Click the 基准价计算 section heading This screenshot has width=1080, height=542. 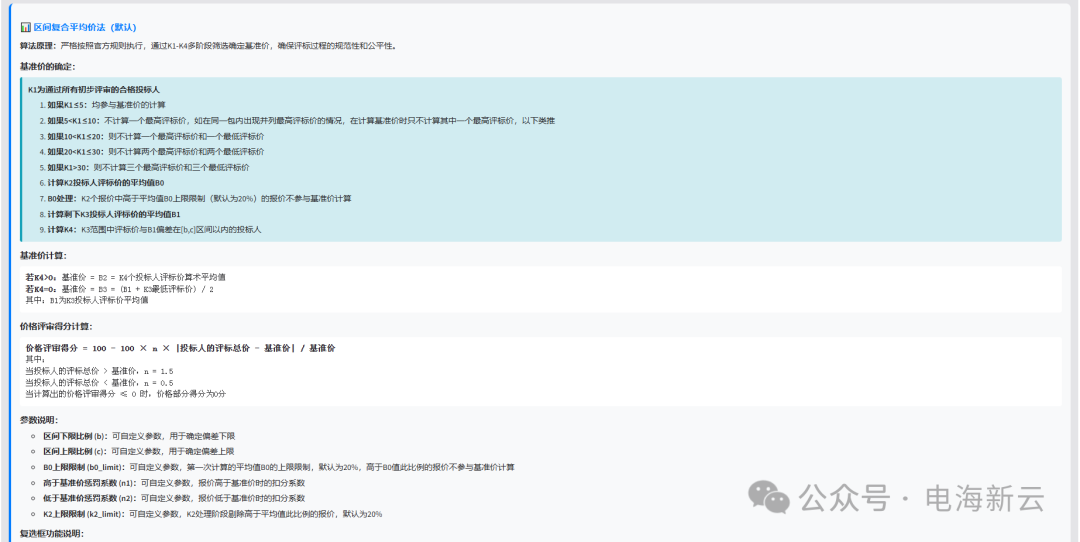tap(43, 256)
